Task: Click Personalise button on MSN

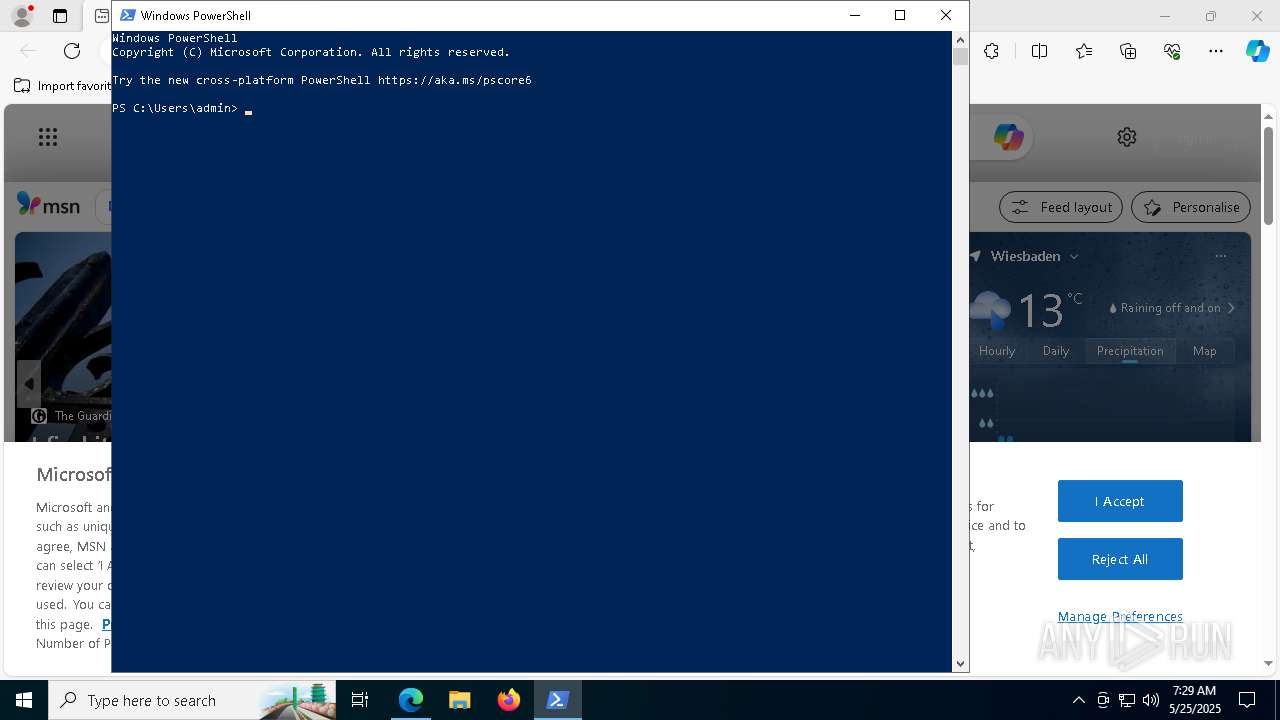Action: coord(1191,207)
